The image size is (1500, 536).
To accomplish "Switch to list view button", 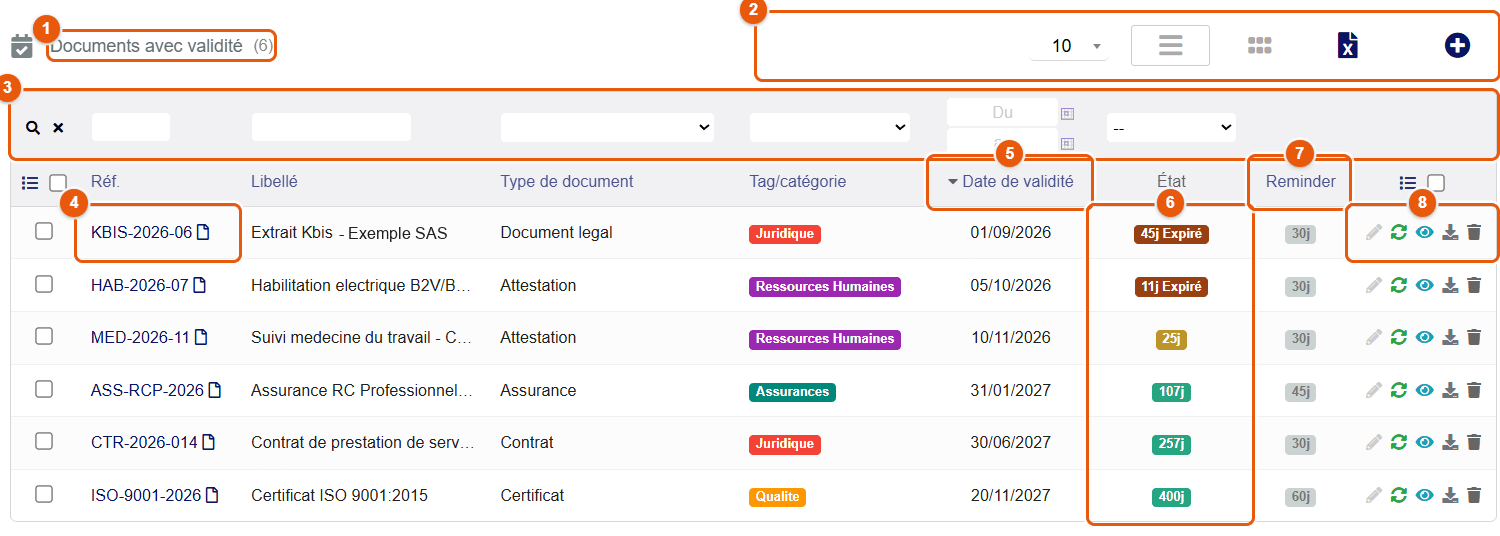I will tap(1170, 45).
